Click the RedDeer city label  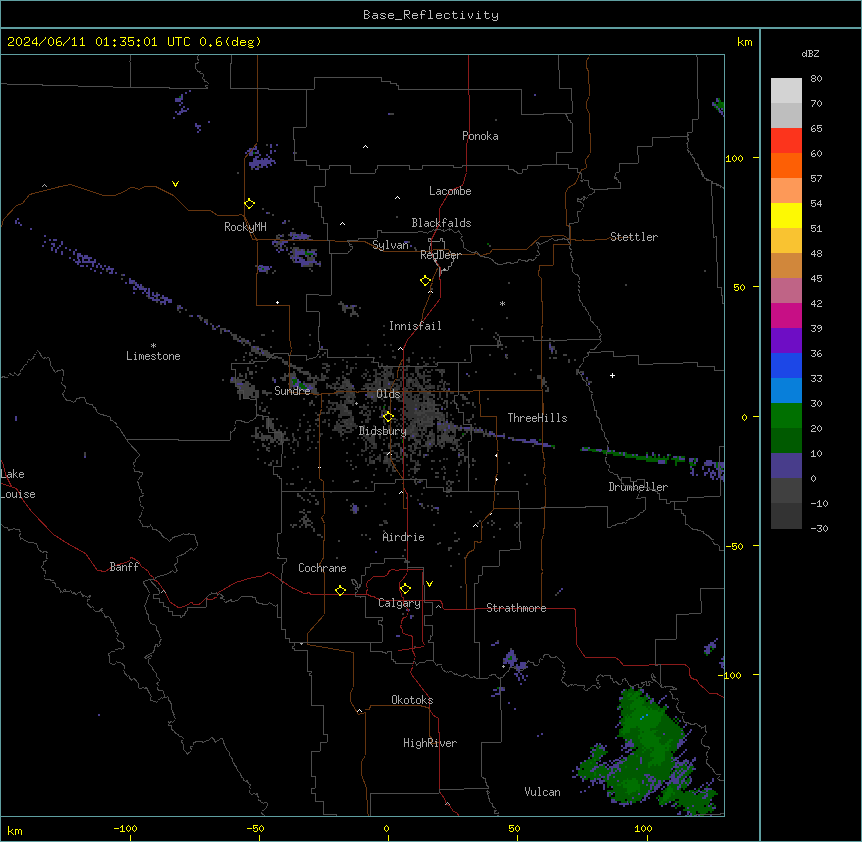(440, 255)
